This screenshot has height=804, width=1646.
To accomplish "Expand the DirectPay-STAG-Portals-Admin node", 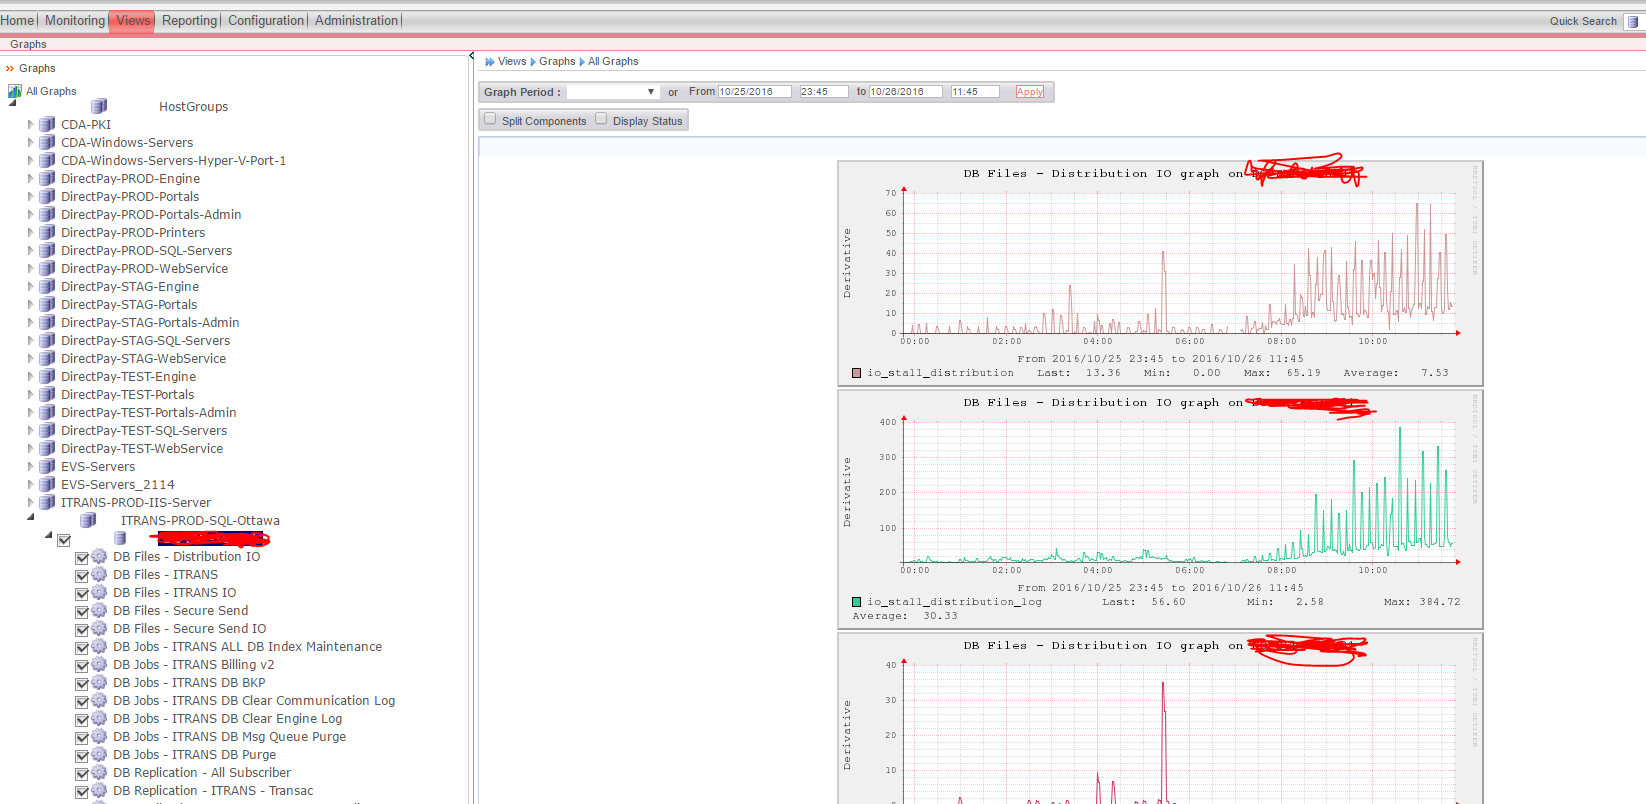I will point(30,323).
